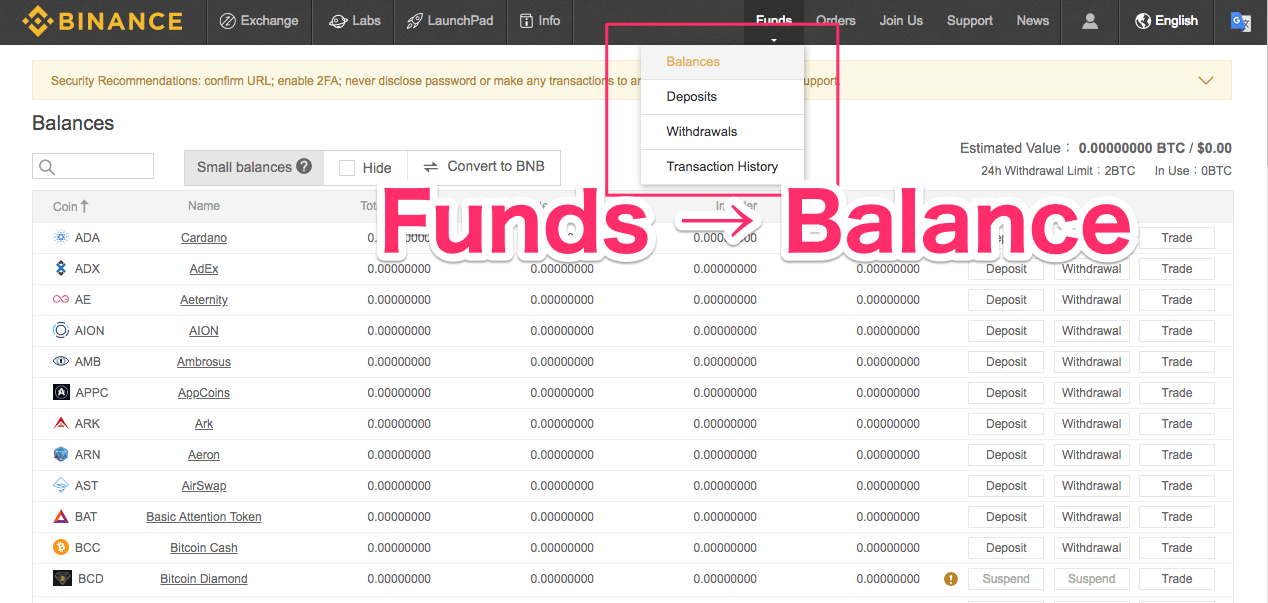Screen dimensions: 1268x603
Task: Click the AMB eye-shaped coin icon
Action: 60,362
